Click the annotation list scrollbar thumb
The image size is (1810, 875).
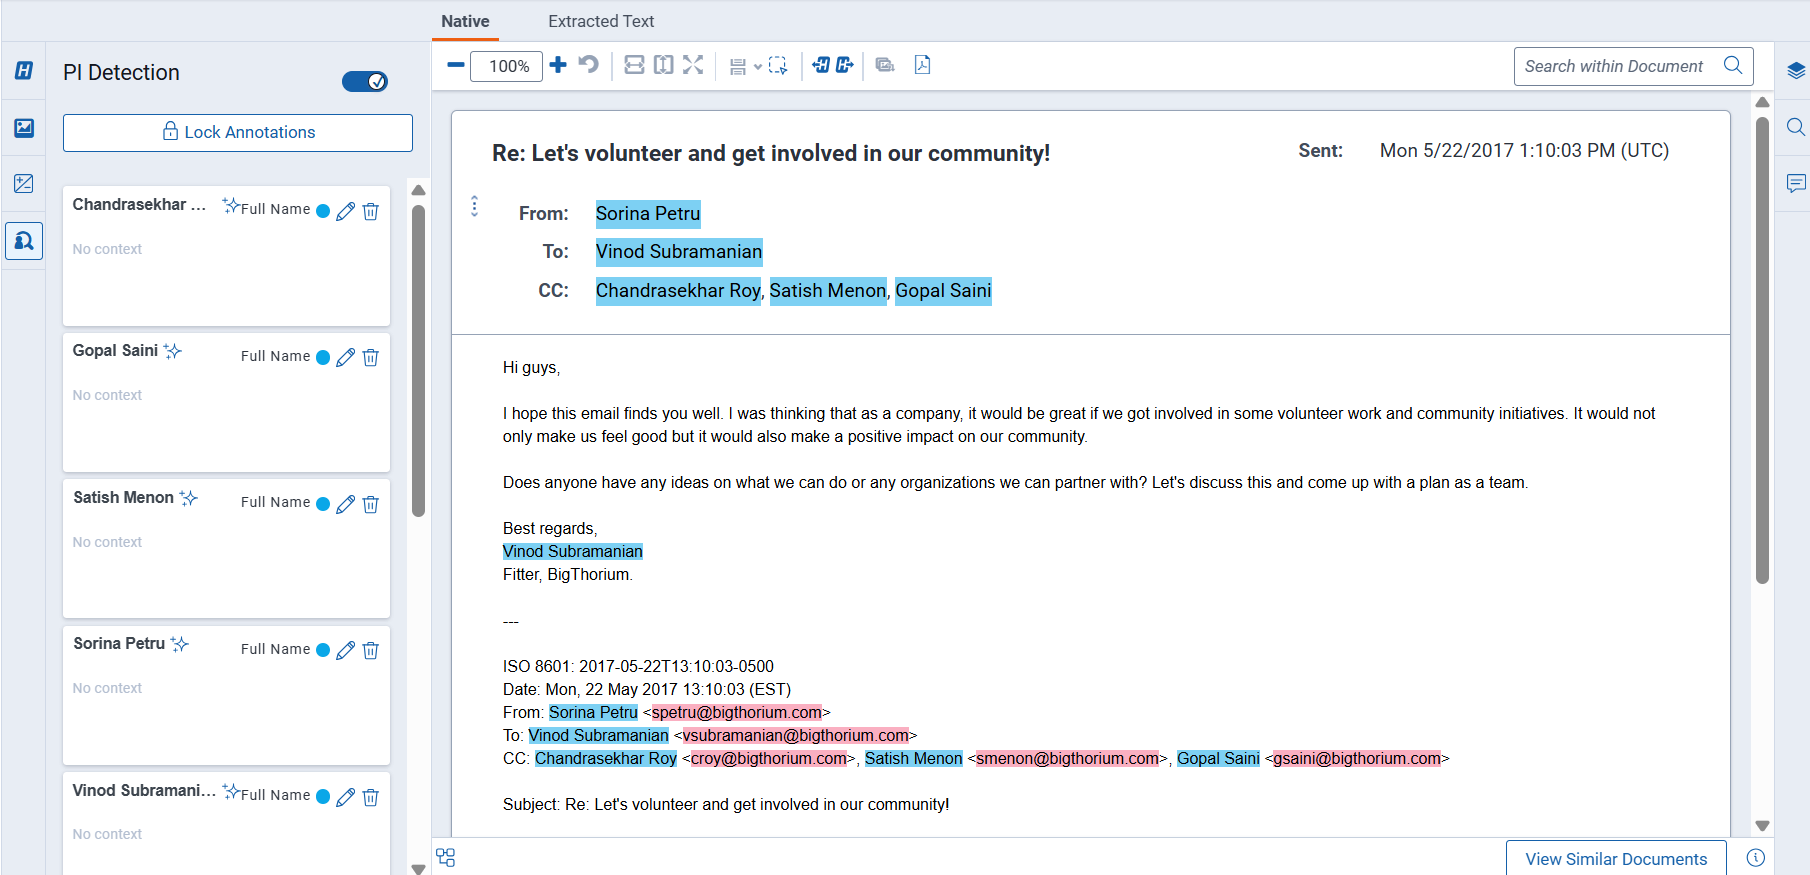coord(419,360)
